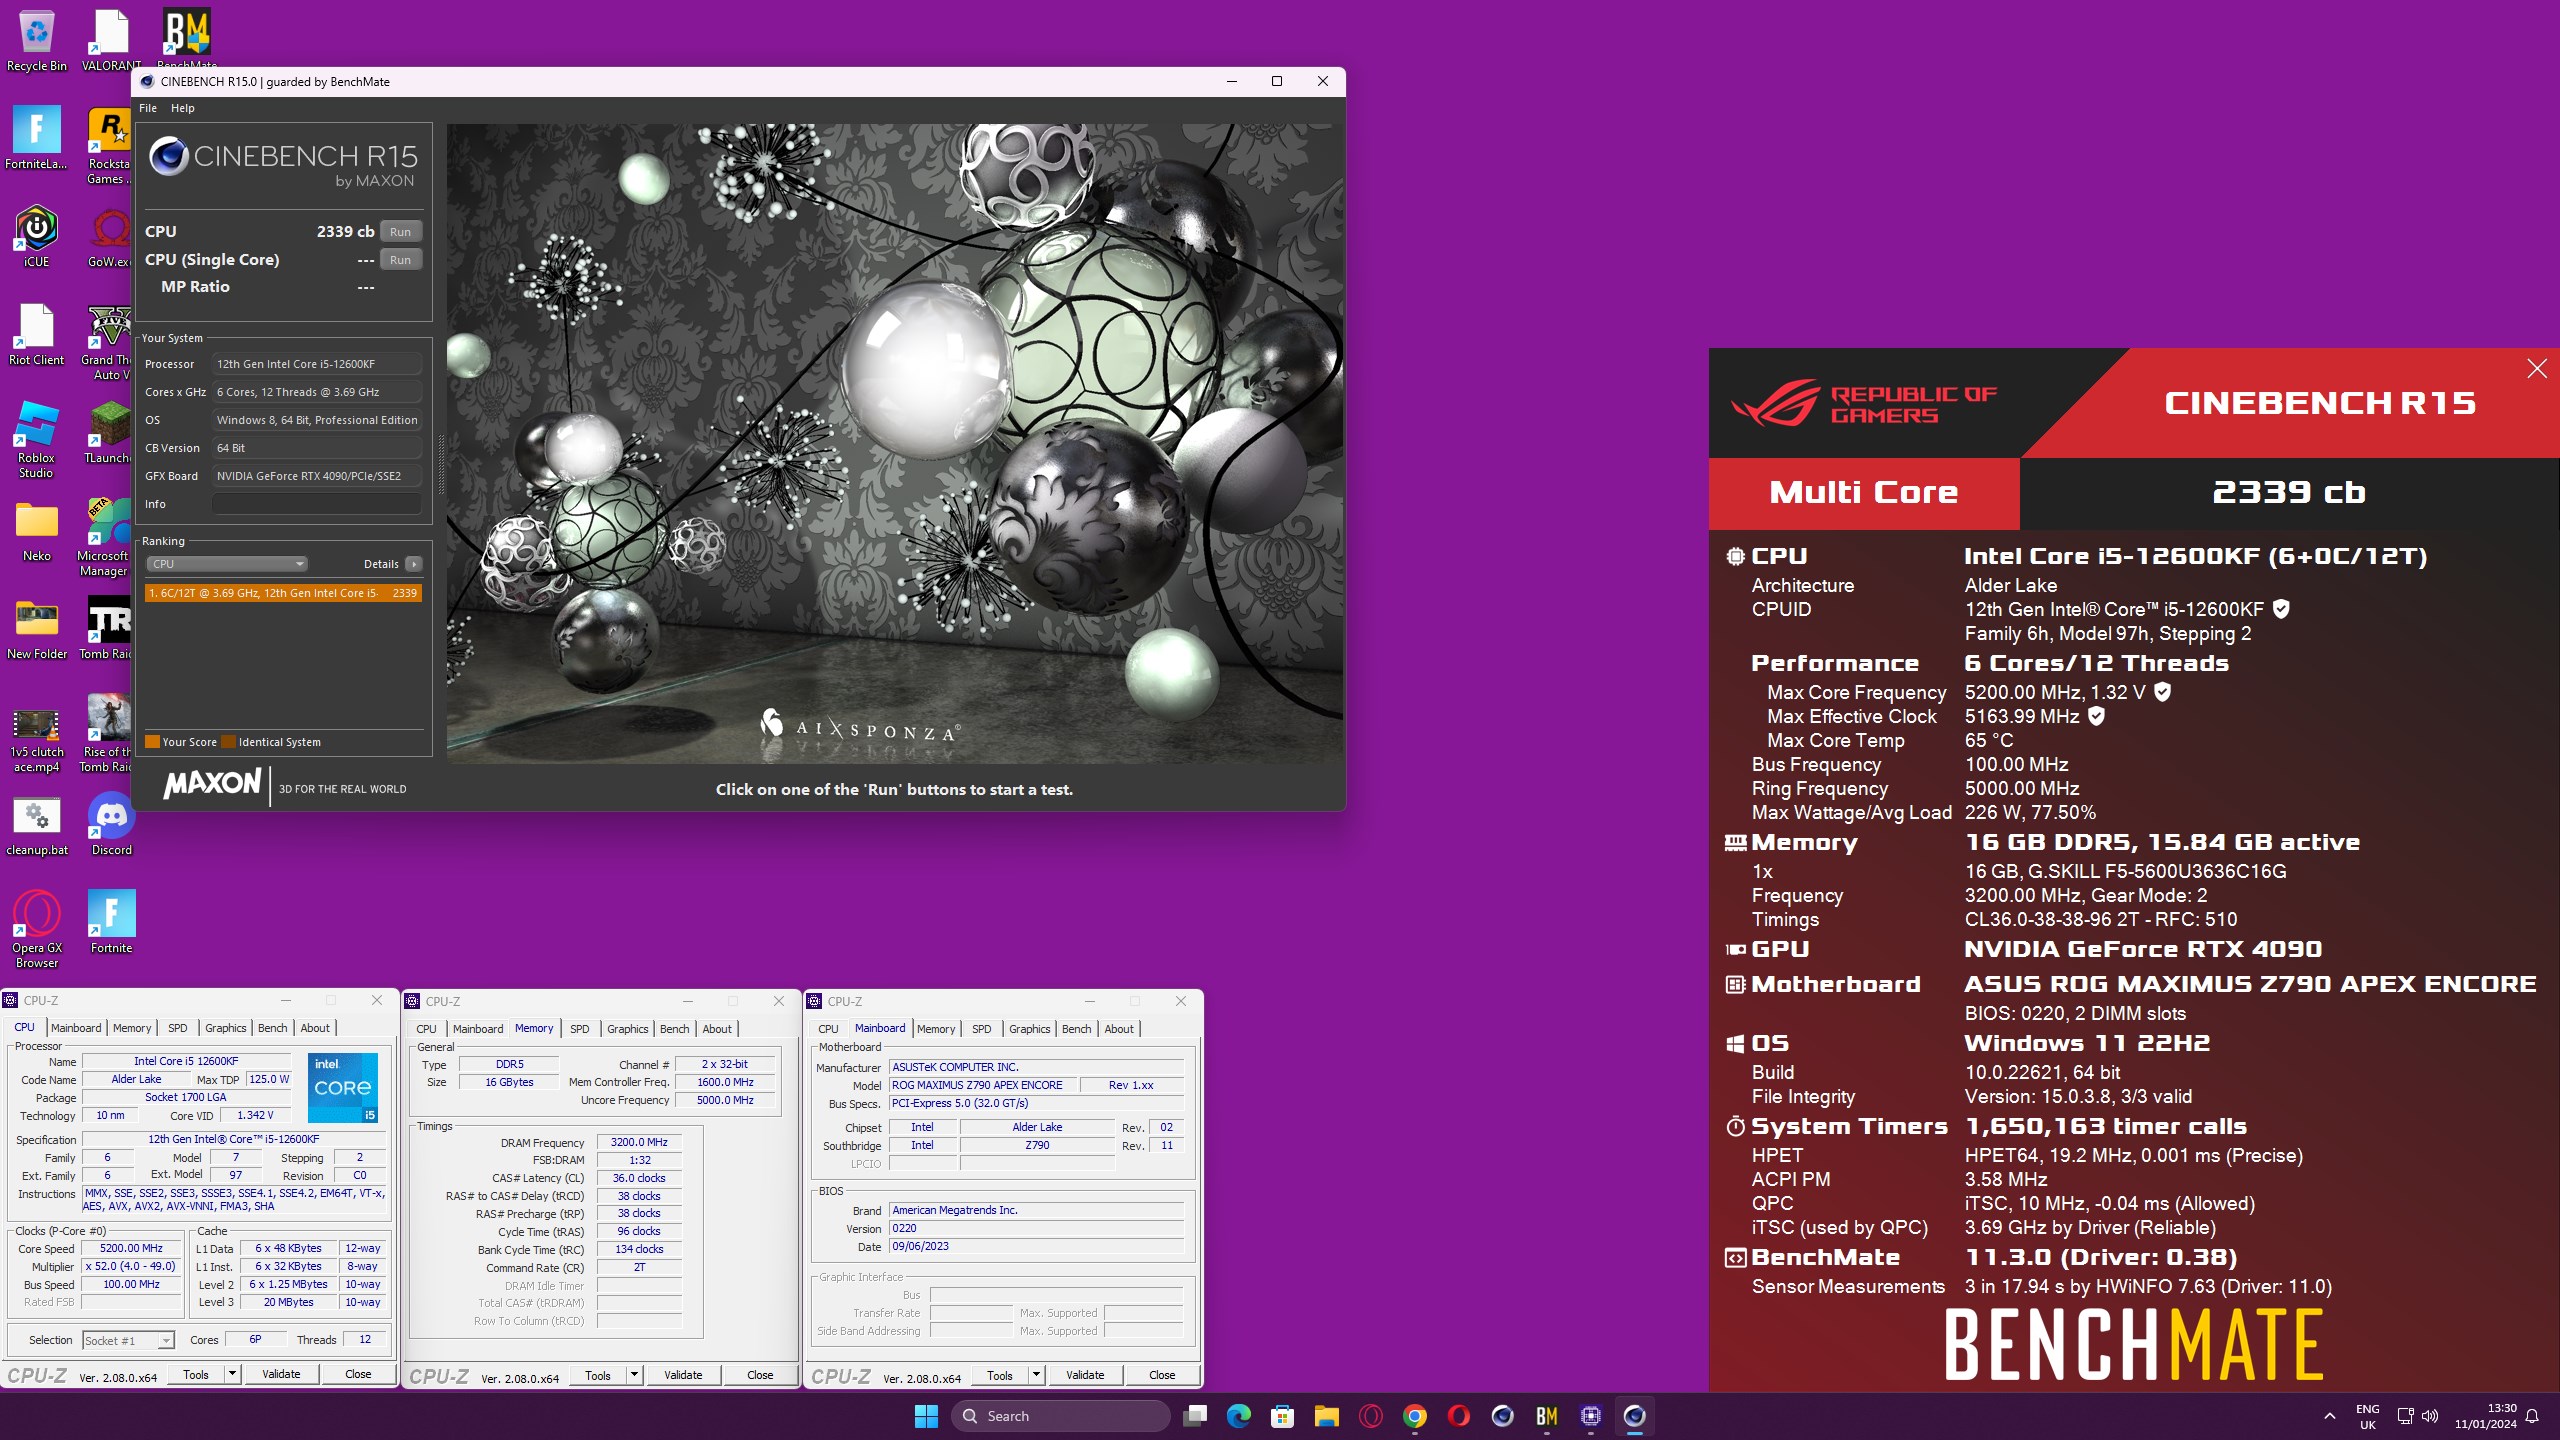Open Bench tab in second CPU-Z window
Image resolution: width=2560 pixels, height=1440 pixels.
pyautogui.click(x=675, y=1029)
